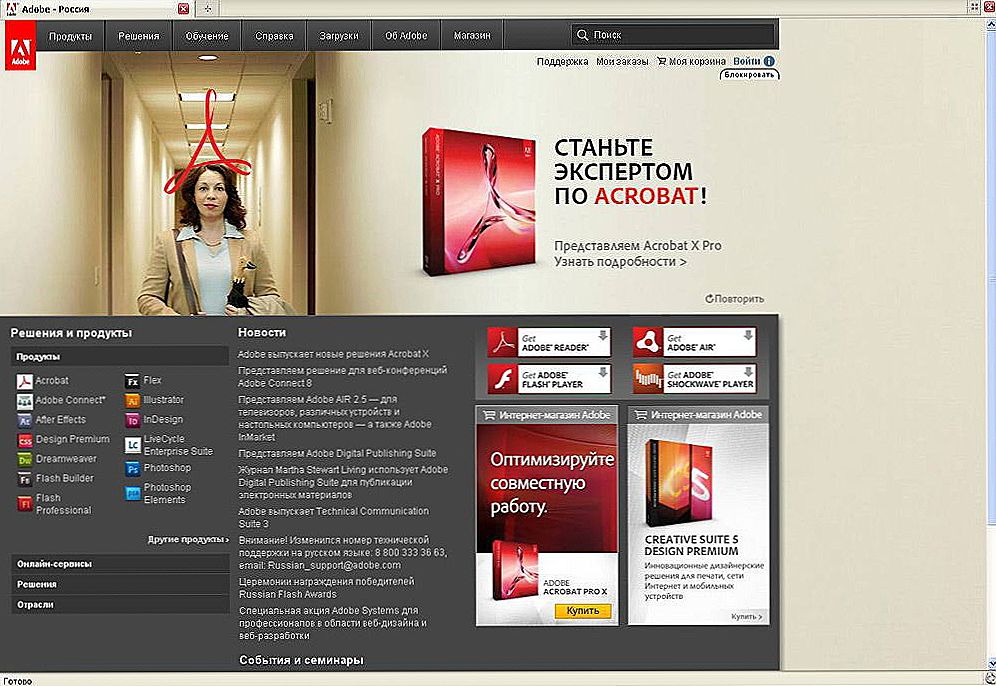996x686 pixels.
Task: Collapse the Продукты section in the sidebar panel
Action: [119, 357]
